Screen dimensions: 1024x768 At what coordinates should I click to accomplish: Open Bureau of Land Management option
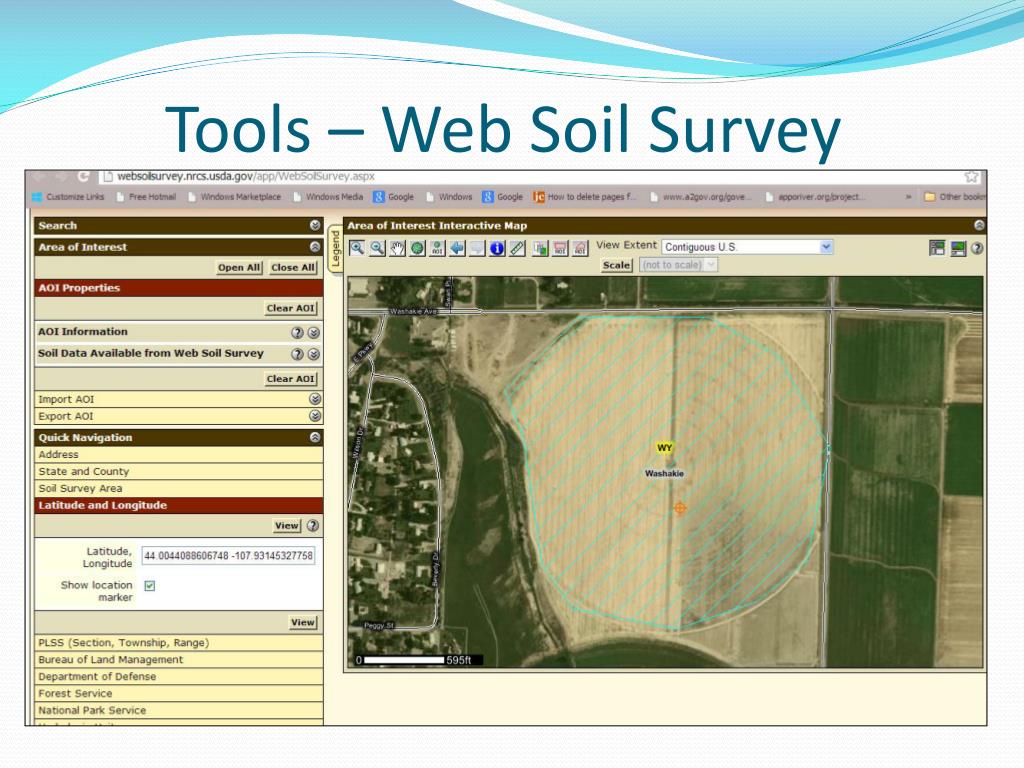(x=179, y=660)
